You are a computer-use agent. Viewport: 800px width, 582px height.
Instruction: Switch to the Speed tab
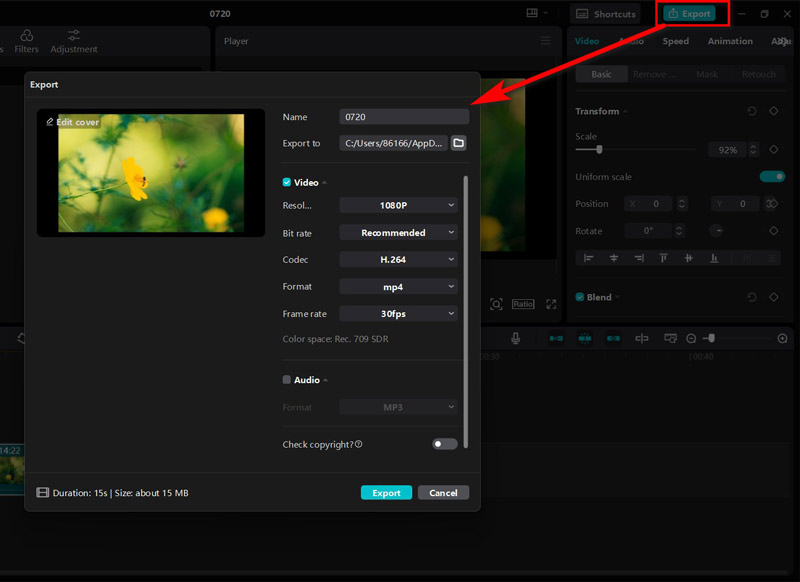[x=676, y=41]
